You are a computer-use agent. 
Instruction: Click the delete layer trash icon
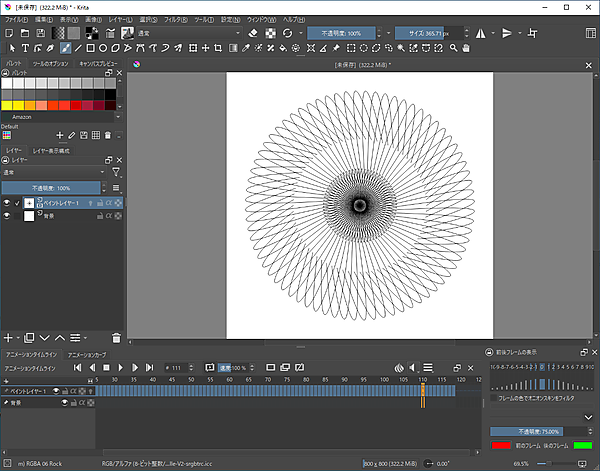(116, 339)
